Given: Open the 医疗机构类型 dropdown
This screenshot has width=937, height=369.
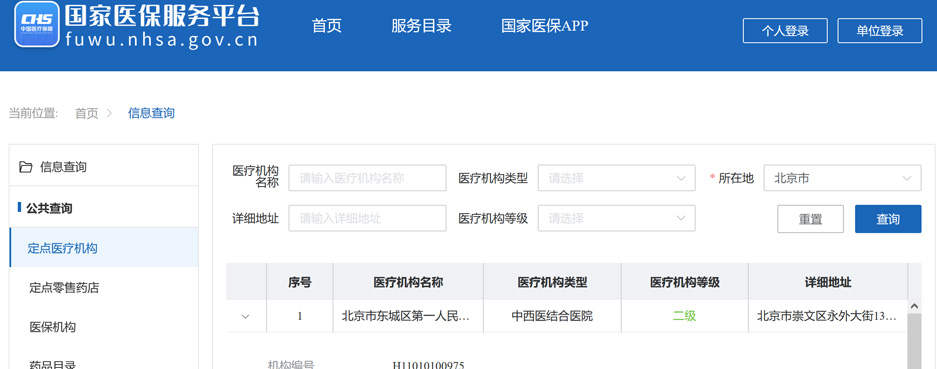Looking at the screenshot, I should [616, 178].
